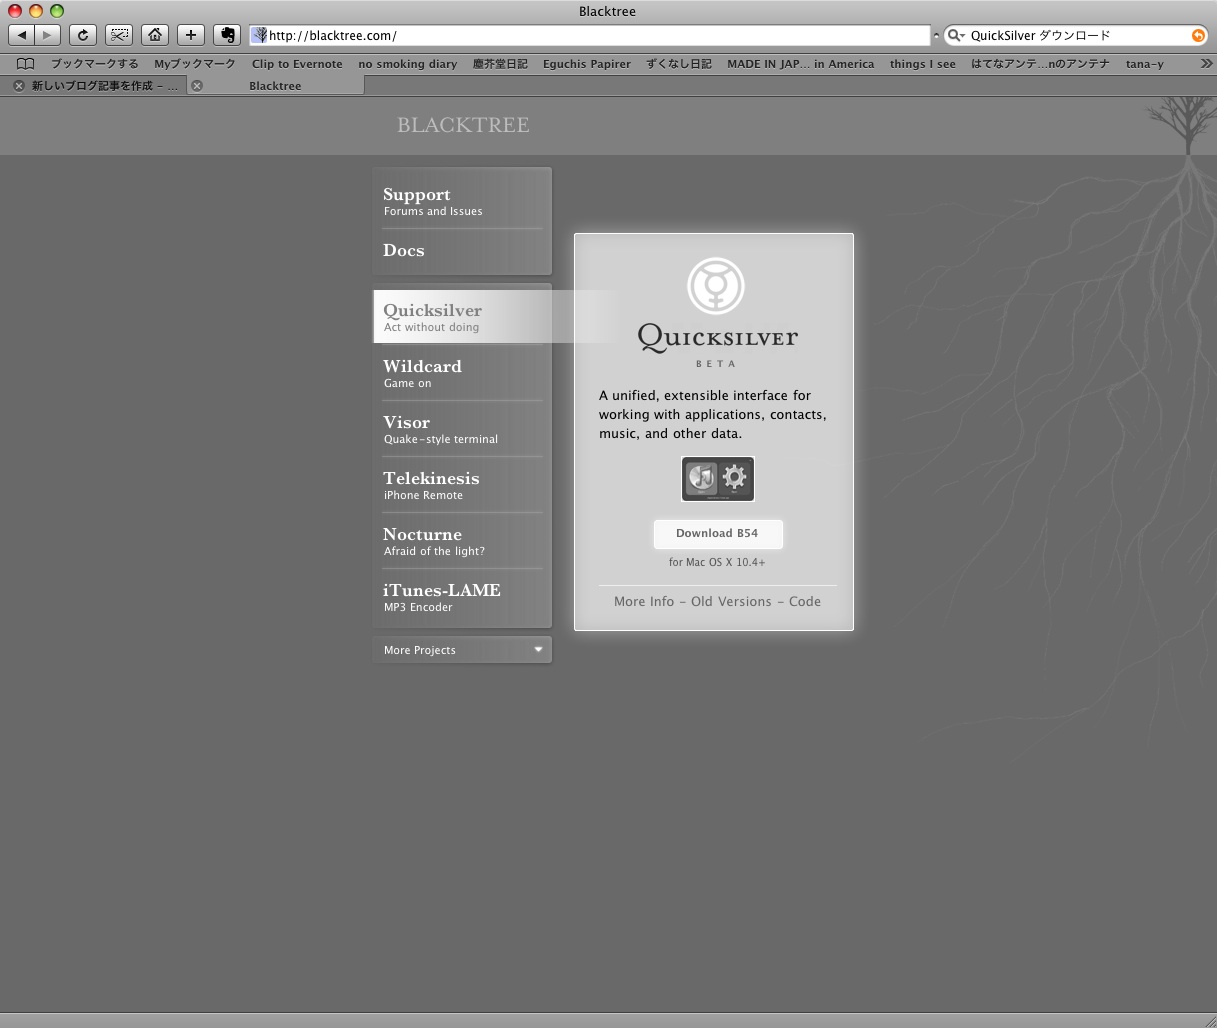Select Quicksilver in the project list
The width and height of the screenshot is (1217, 1028).
(x=462, y=317)
